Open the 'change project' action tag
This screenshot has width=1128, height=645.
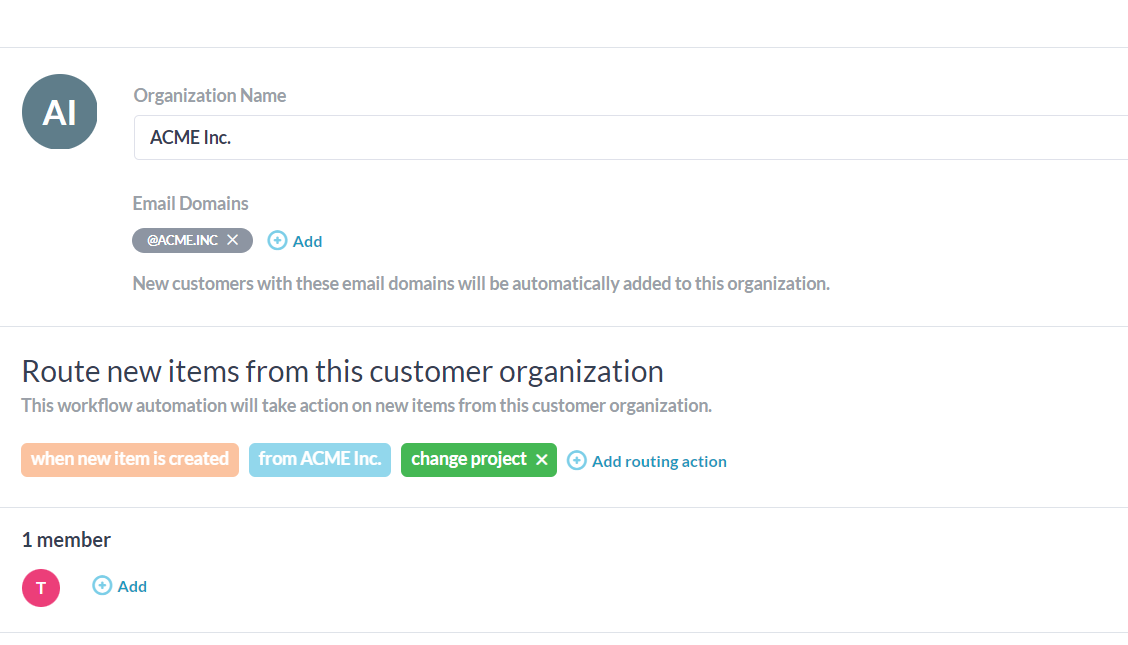click(x=469, y=459)
